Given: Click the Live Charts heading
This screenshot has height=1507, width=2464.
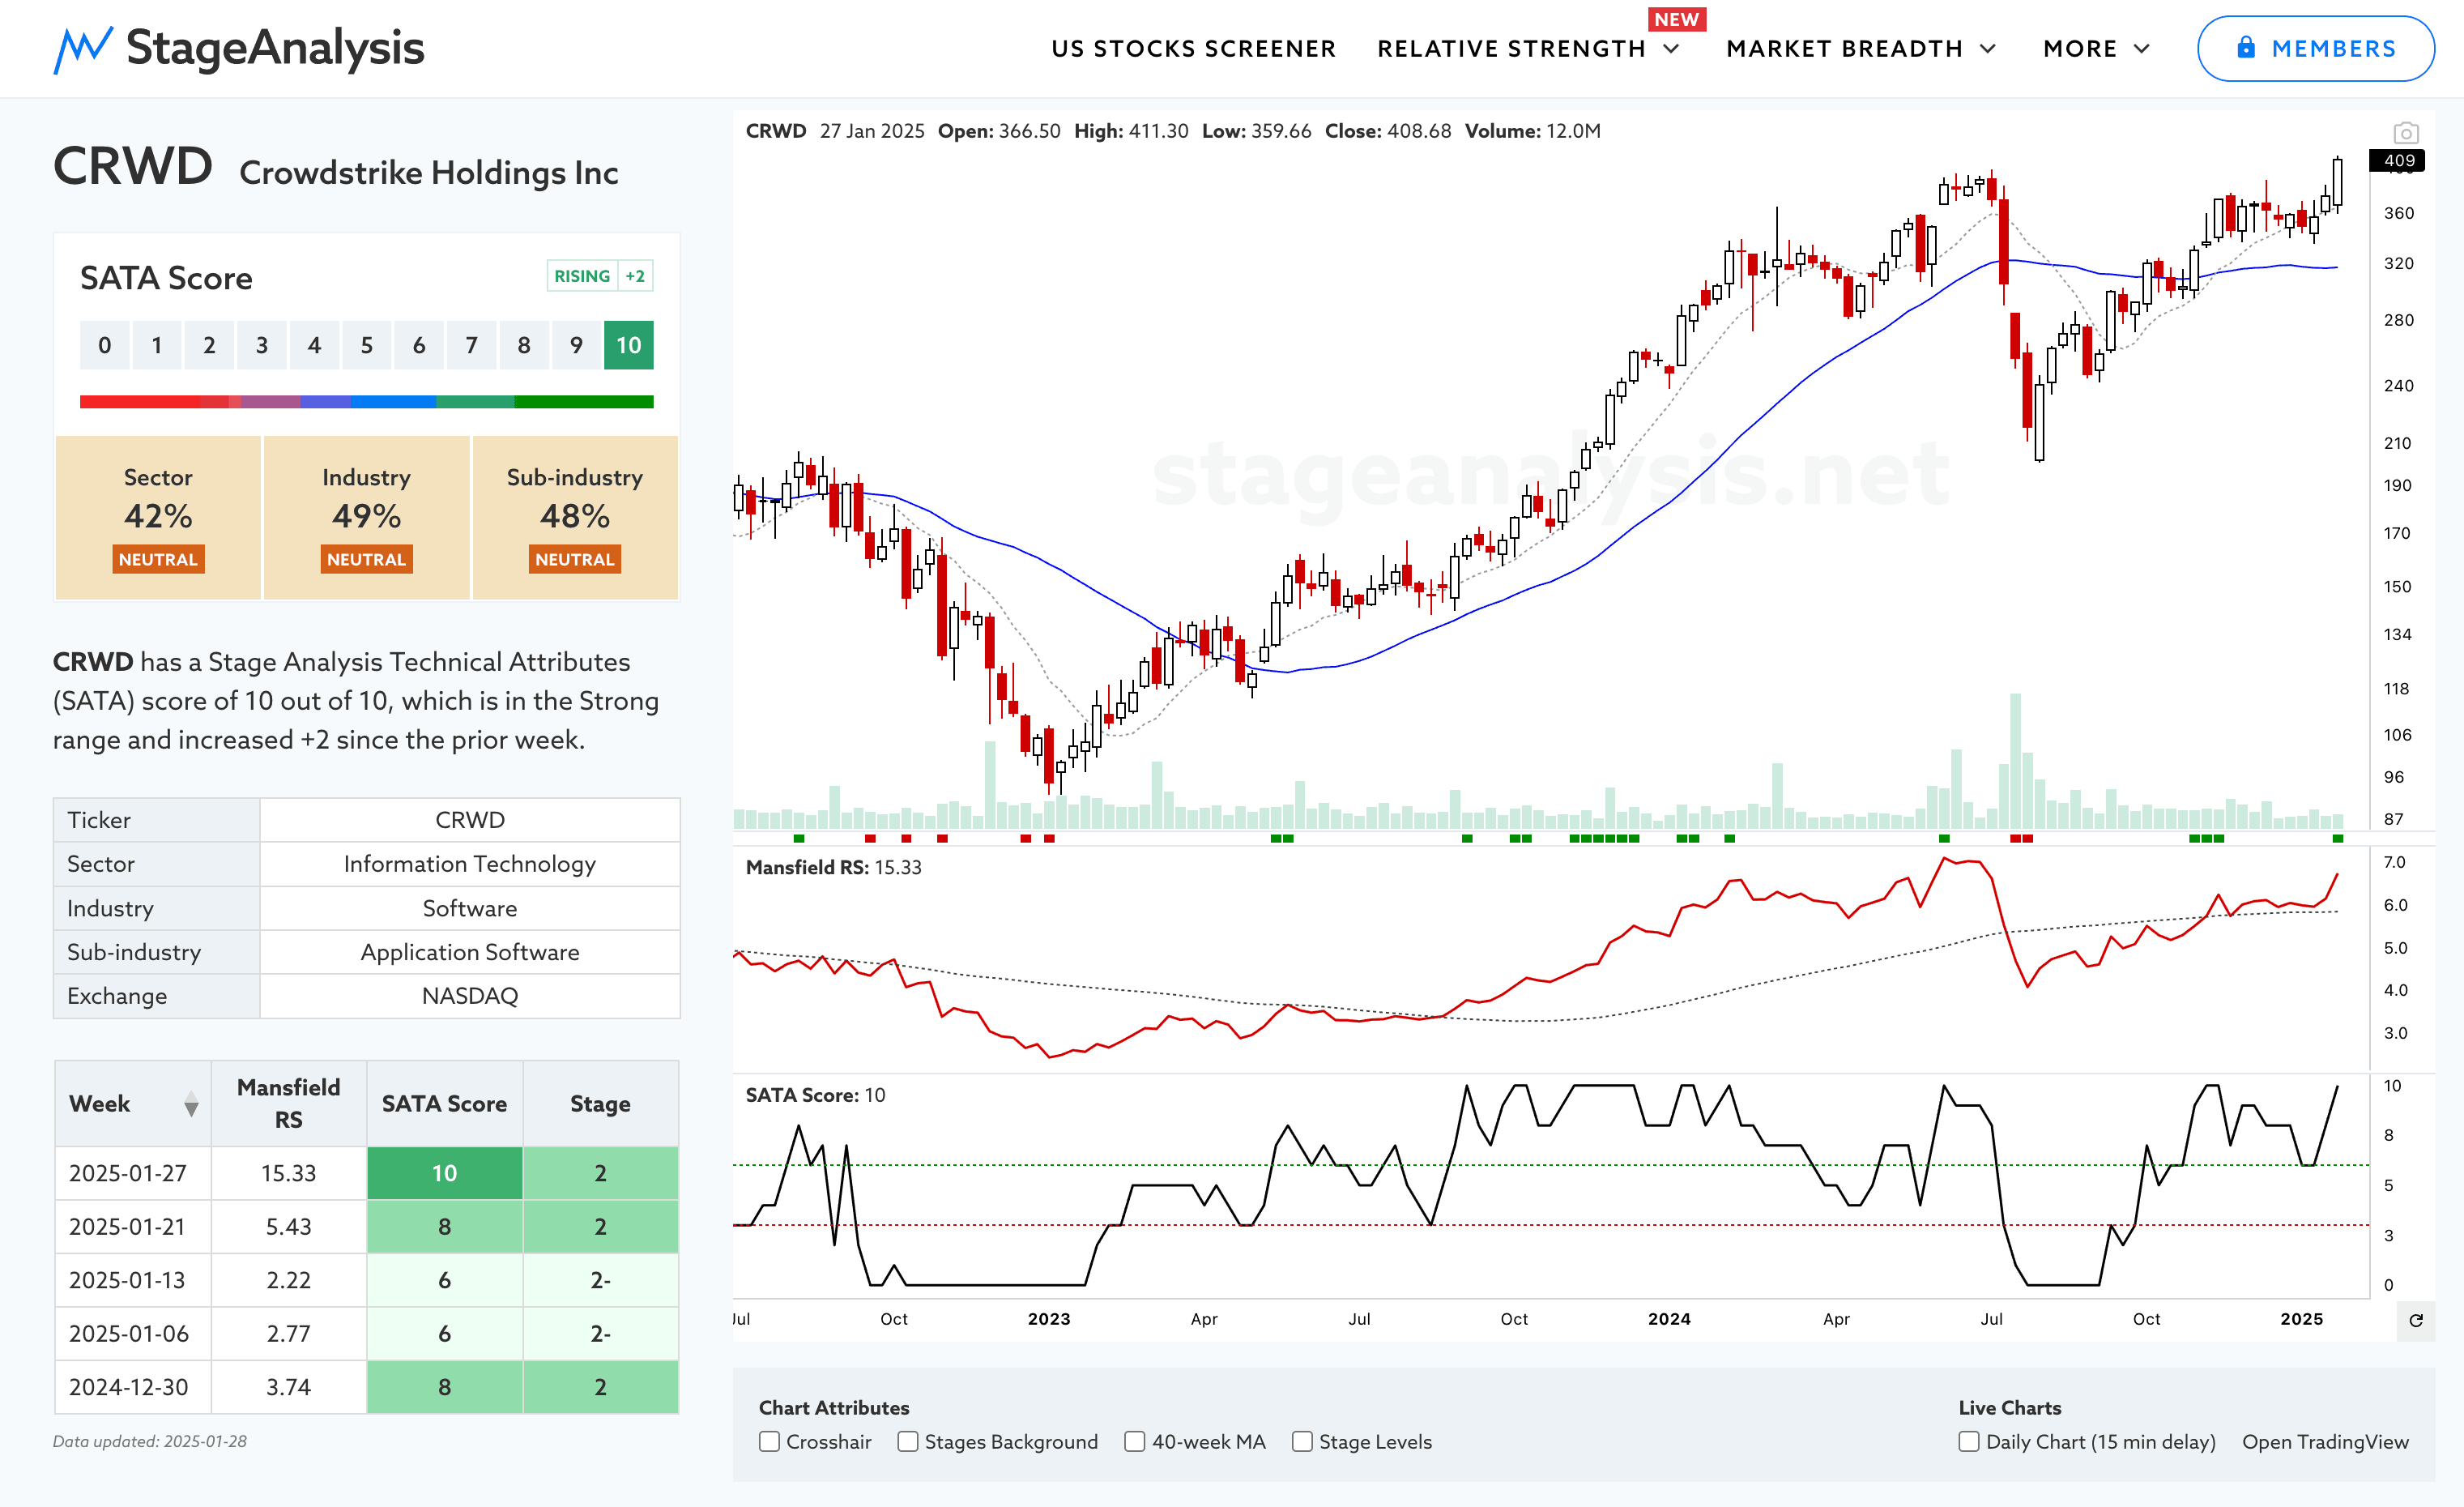Looking at the screenshot, I should 2010,1407.
